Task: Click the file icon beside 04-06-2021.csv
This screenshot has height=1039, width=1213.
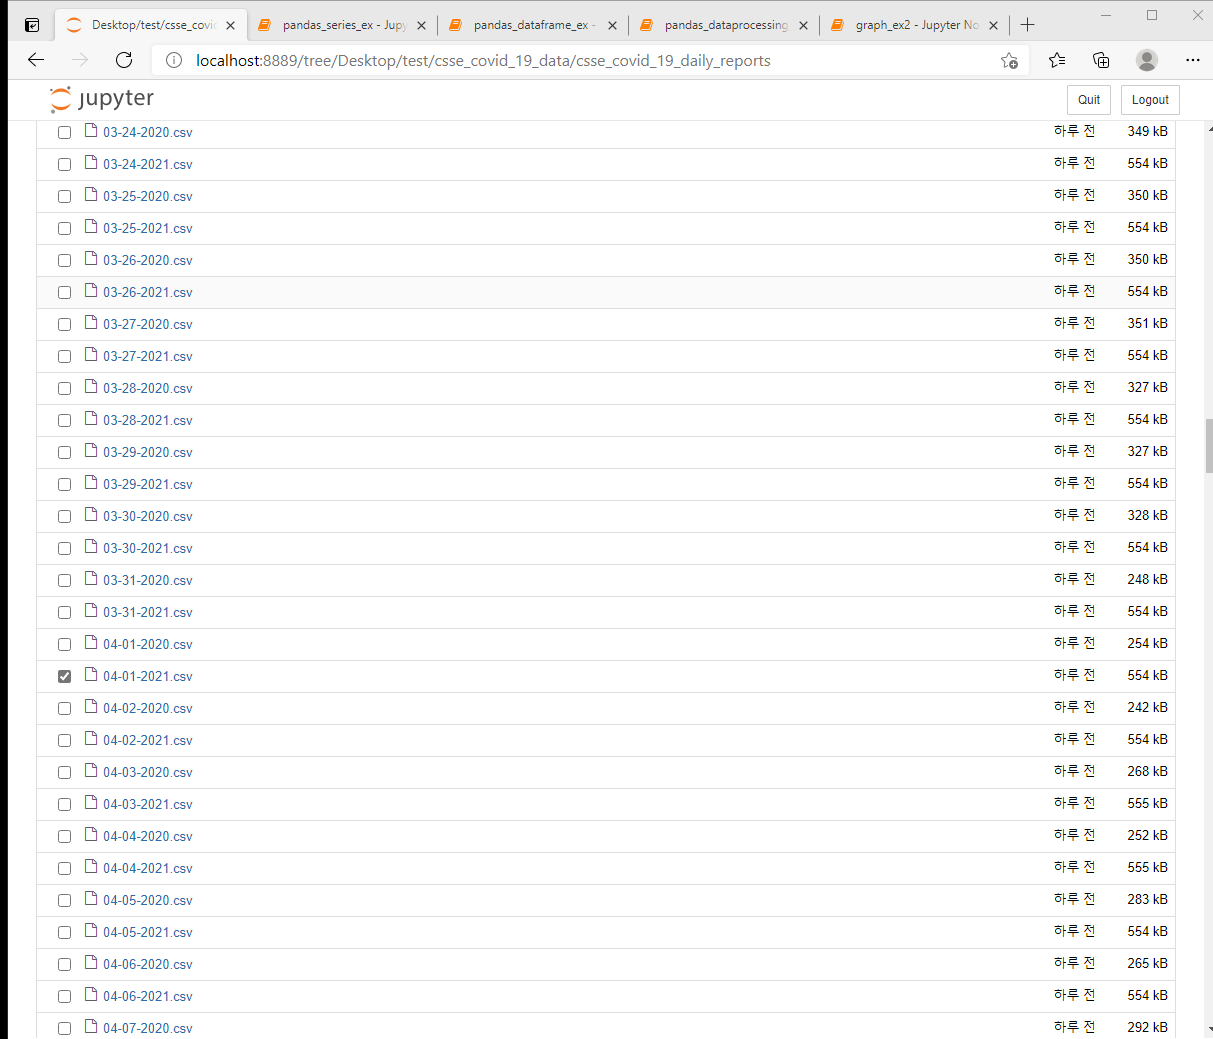Action: [91, 995]
